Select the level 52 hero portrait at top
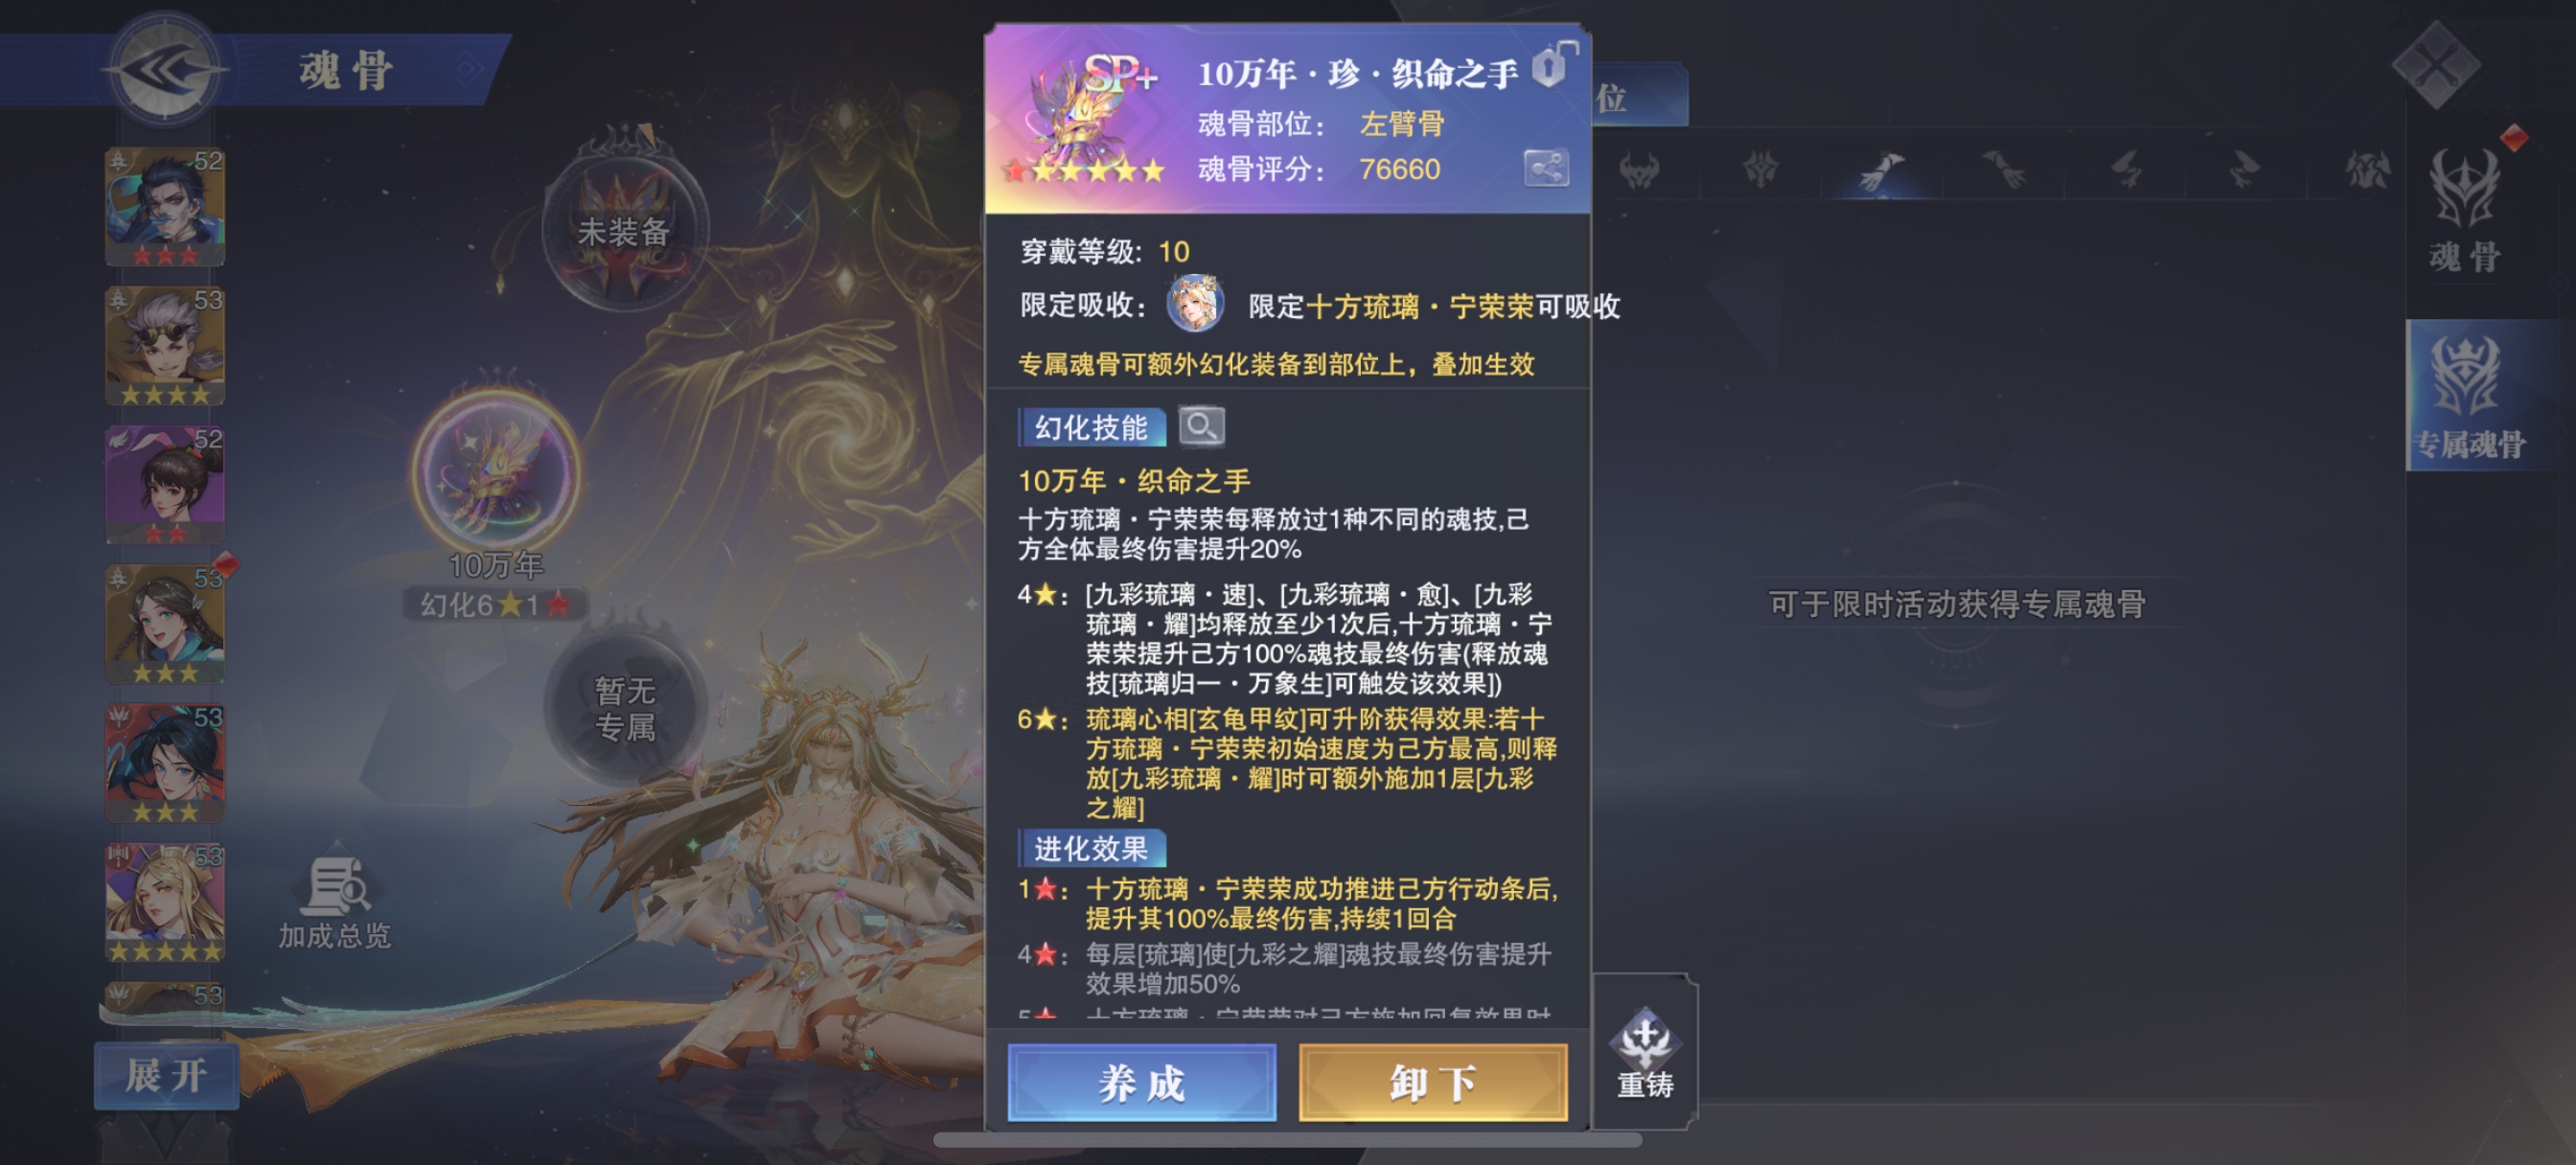 165,207
